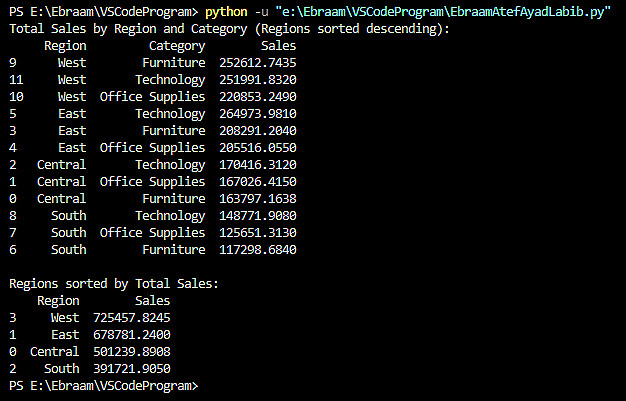Click the sales value 208291.2040

tap(257, 130)
